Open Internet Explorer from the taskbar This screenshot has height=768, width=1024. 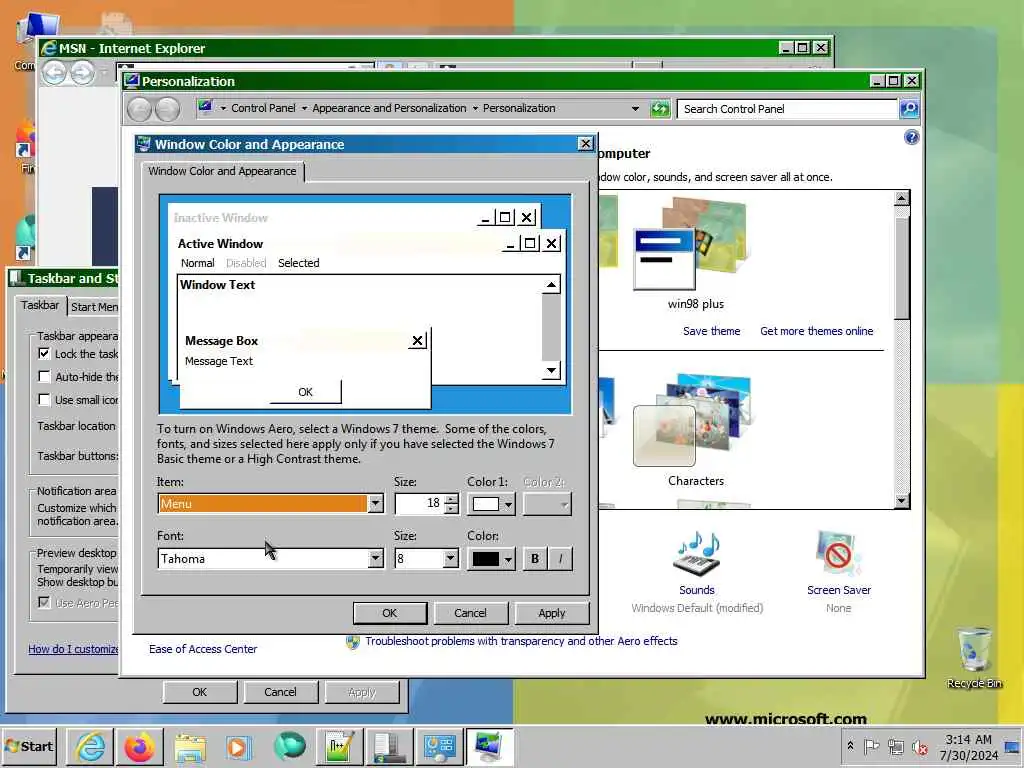(x=90, y=746)
